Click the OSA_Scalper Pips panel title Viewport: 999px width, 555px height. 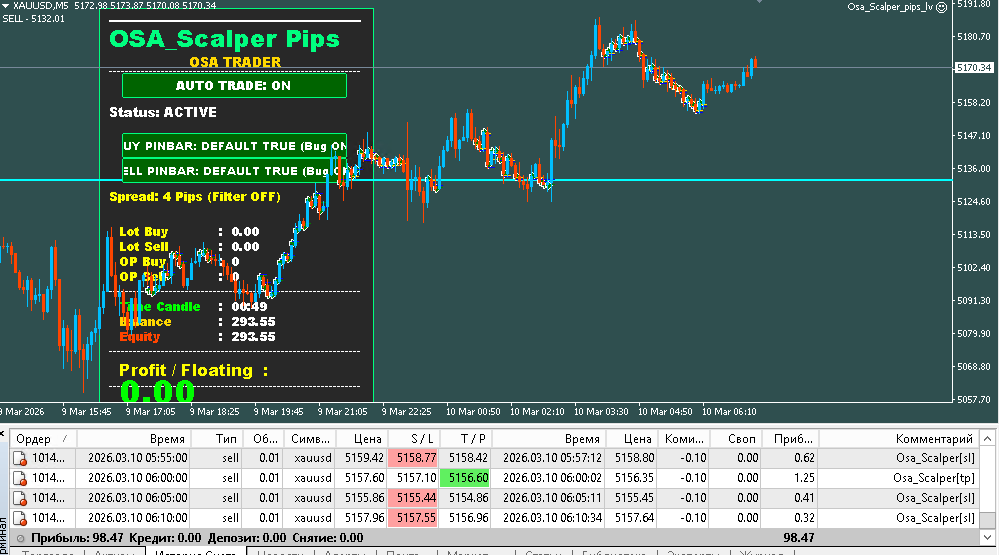coord(224,40)
